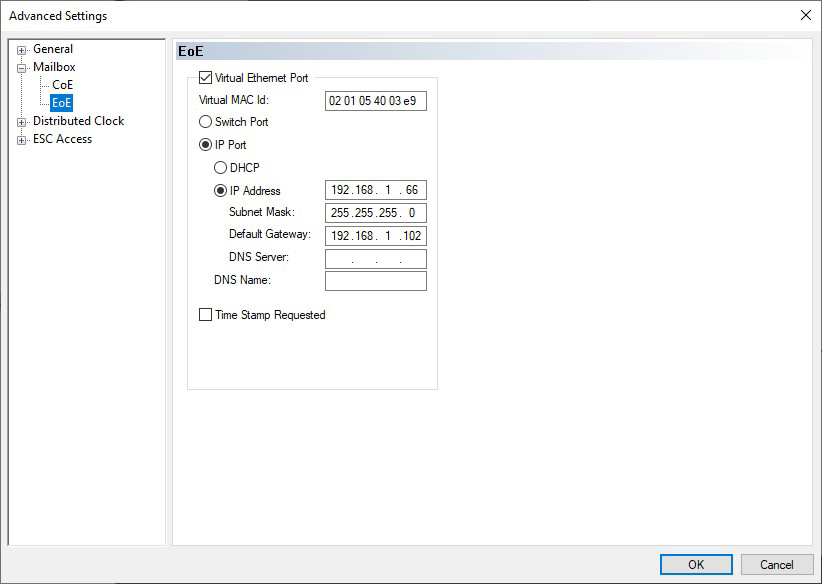
Task: Select EoE in the settings tree
Action: (x=62, y=103)
